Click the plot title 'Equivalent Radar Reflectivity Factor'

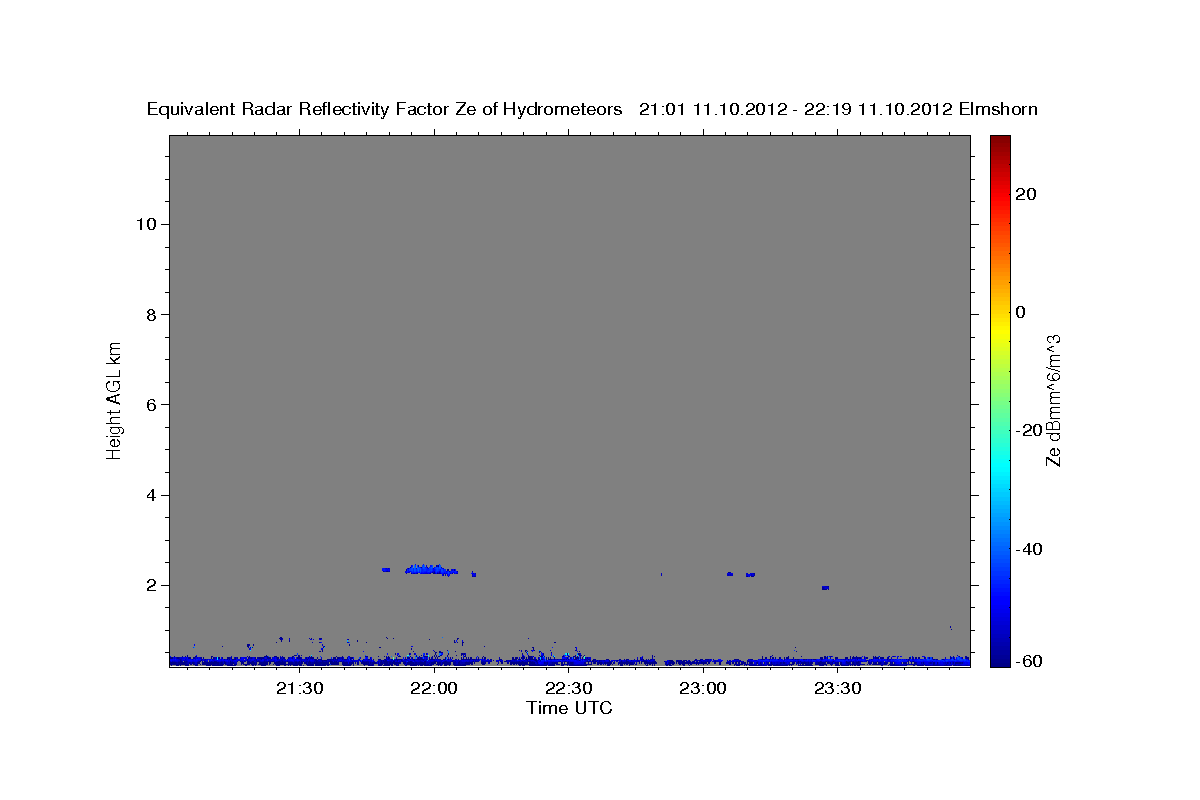tap(298, 109)
